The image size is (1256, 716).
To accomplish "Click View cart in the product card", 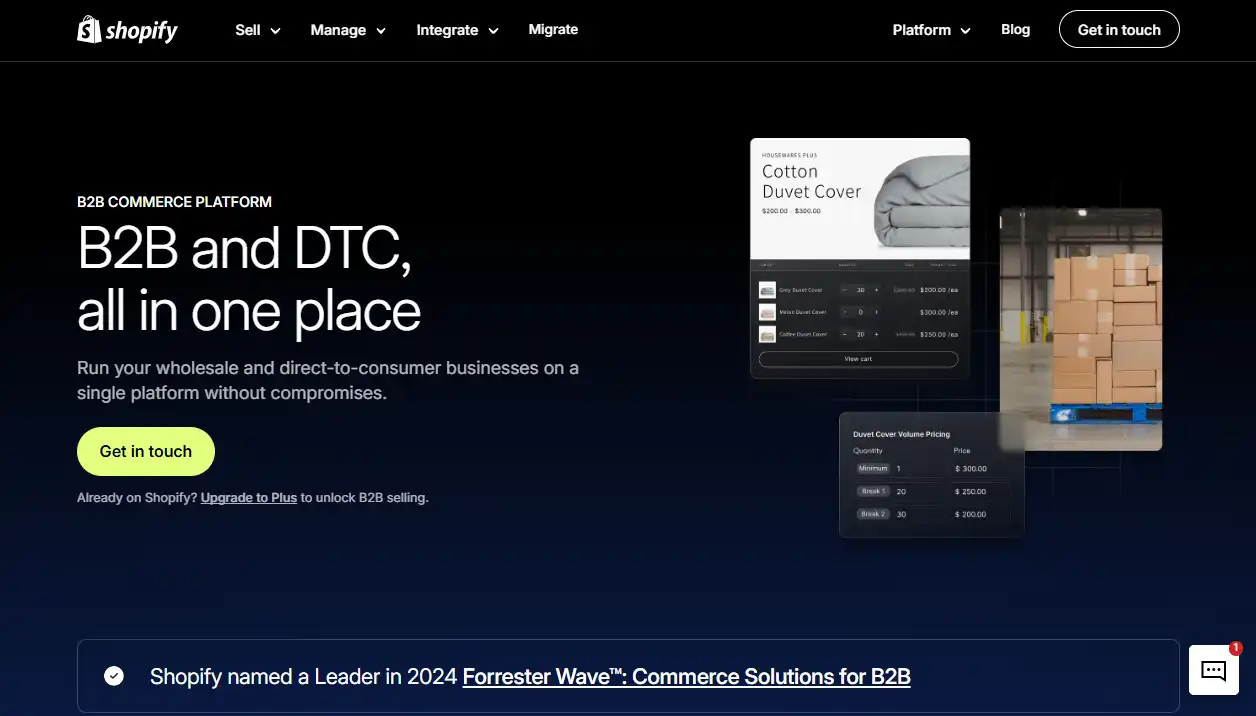I will (x=858, y=359).
